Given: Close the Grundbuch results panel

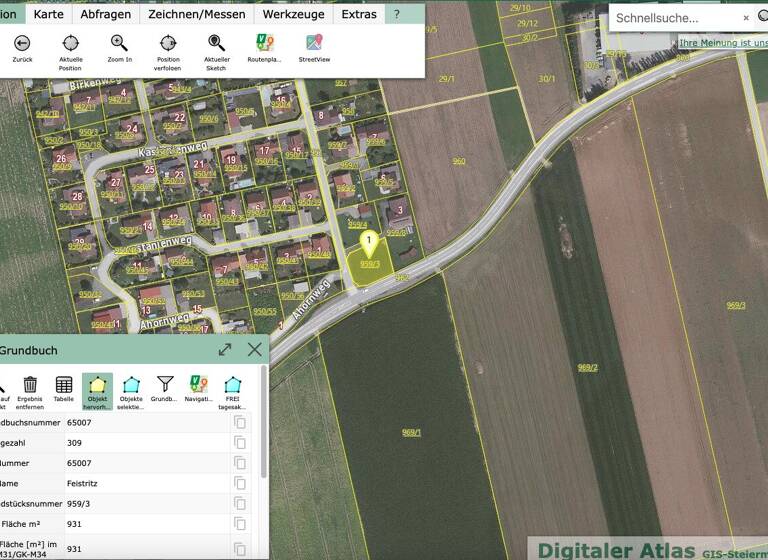Looking at the screenshot, I should tap(255, 350).
